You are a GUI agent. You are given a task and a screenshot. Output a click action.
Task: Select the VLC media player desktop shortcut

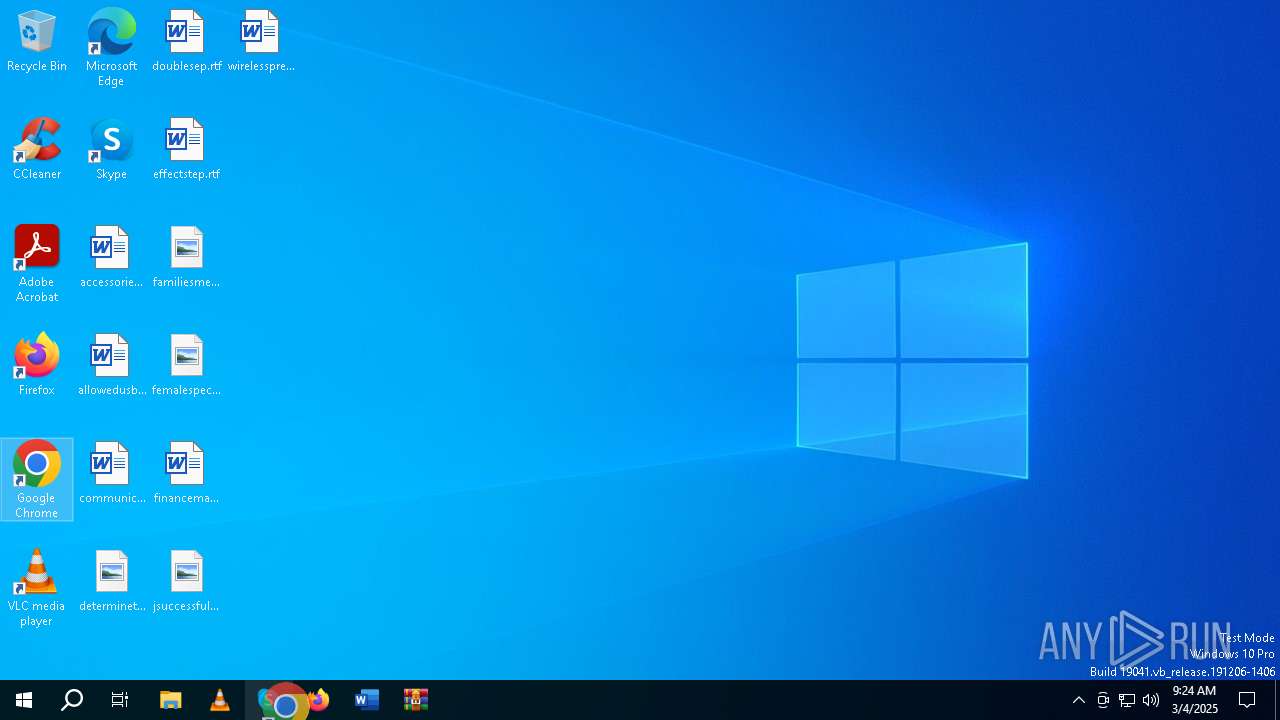click(37, 588)
